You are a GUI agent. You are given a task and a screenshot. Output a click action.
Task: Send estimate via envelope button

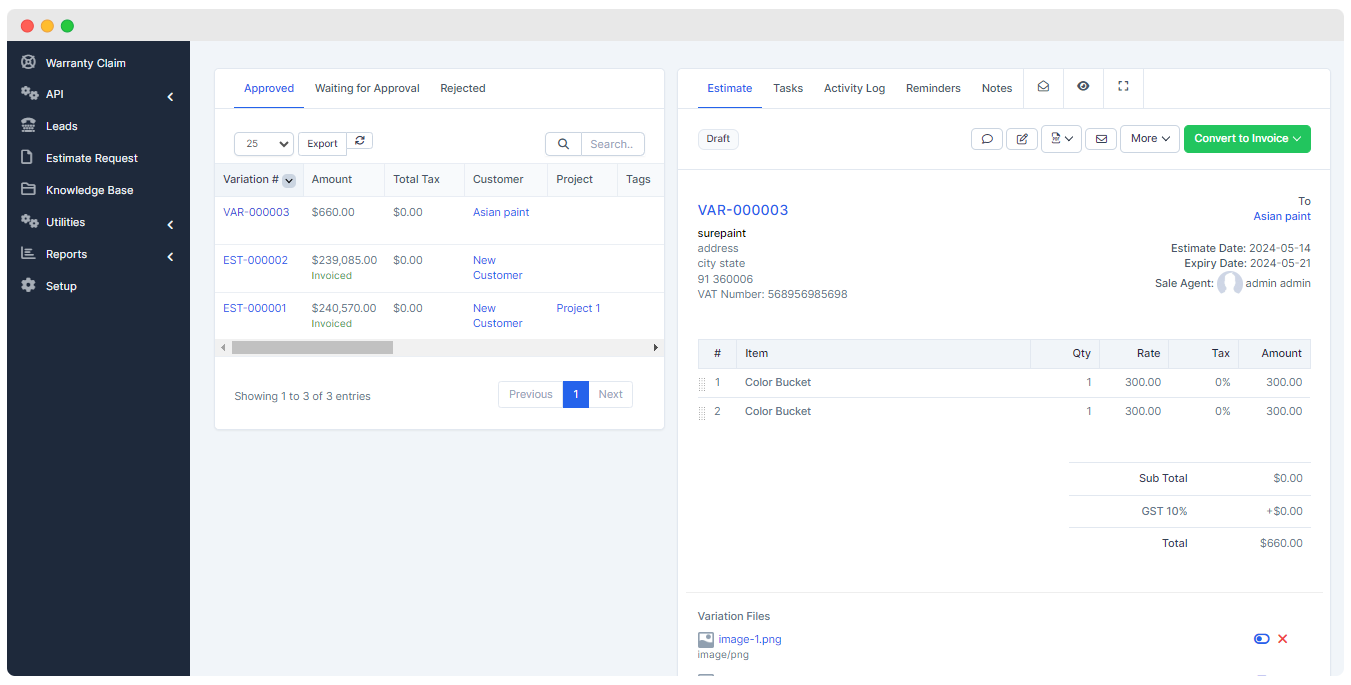point(1101,139)
